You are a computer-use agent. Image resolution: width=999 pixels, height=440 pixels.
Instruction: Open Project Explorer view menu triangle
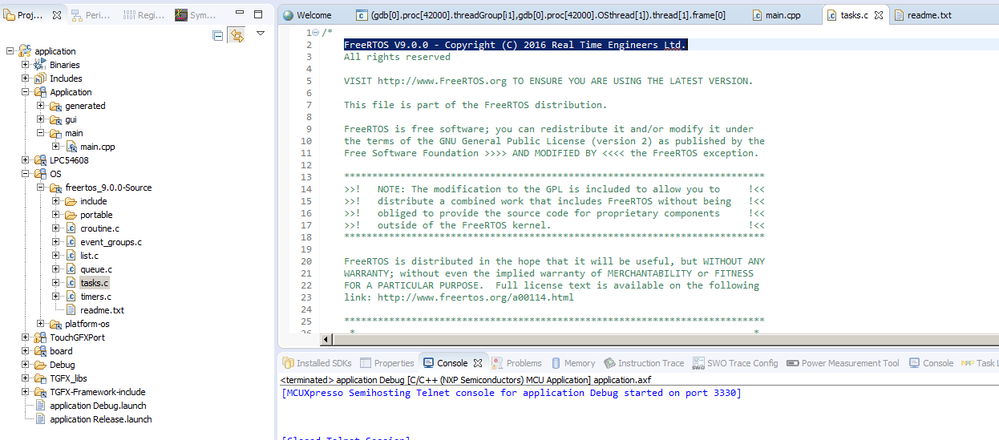pos(260,33)
